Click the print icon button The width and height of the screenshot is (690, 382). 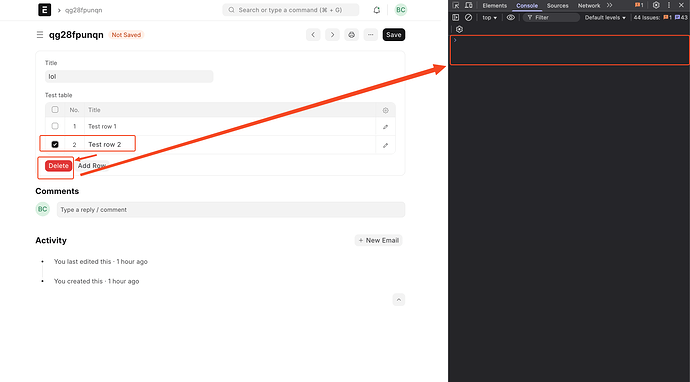point(351,35)
